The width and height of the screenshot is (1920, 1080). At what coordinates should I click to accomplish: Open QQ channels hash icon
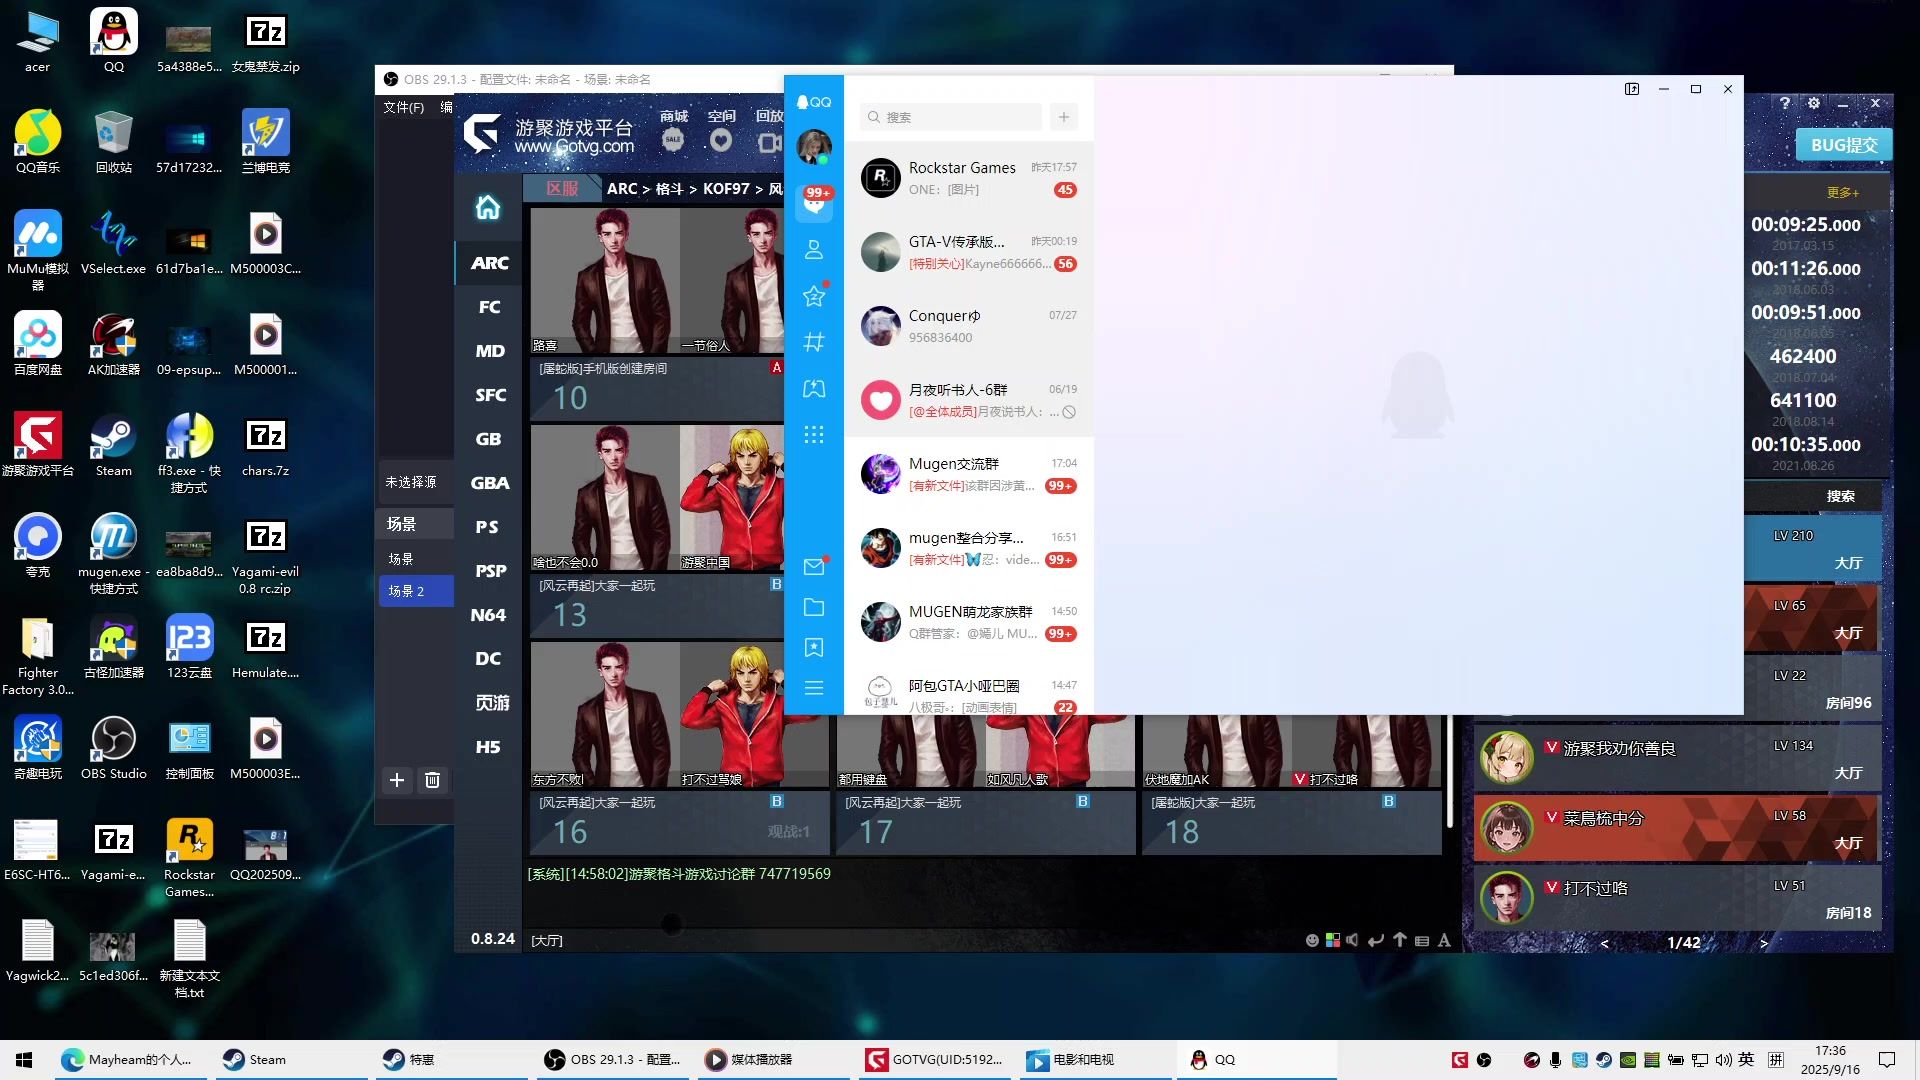point(814,342)
